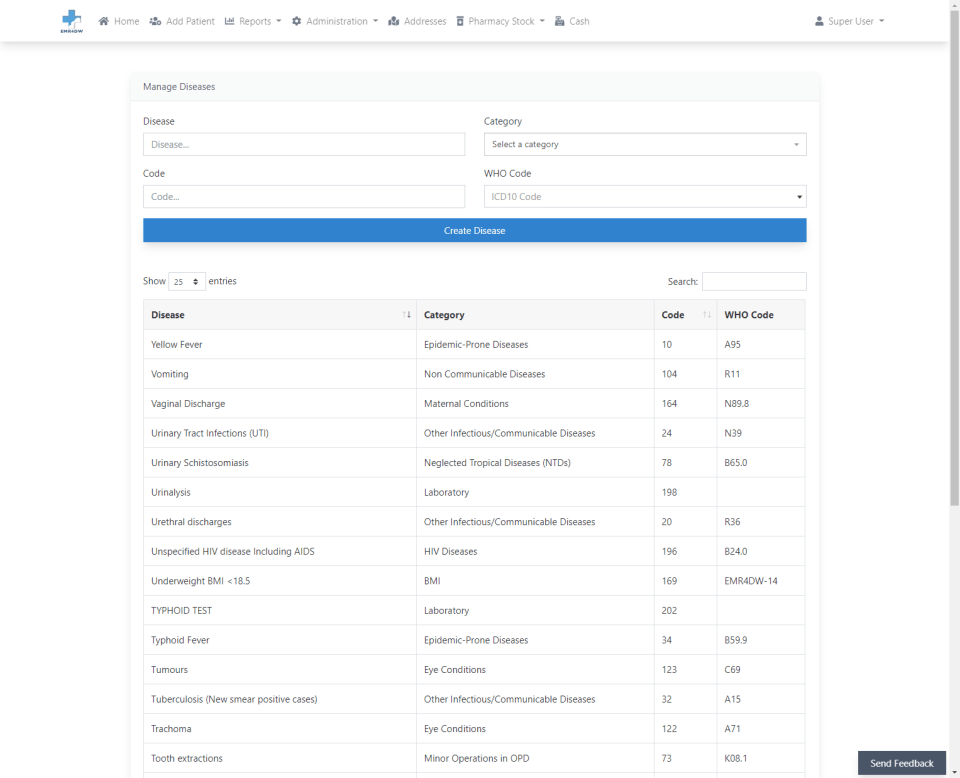Sort table by Code column arrows
960x778 pixels.
pos(707,315)
